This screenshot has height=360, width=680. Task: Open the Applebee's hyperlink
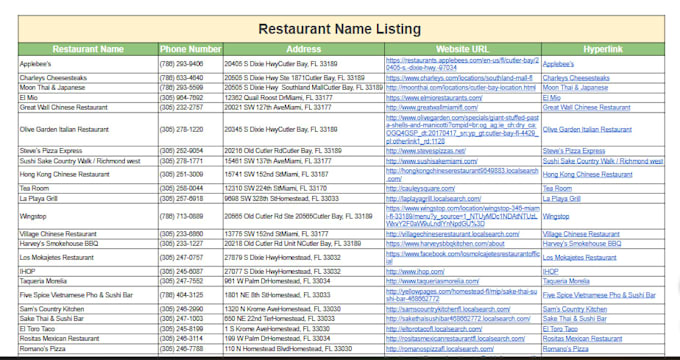click(x=558, y=64)
